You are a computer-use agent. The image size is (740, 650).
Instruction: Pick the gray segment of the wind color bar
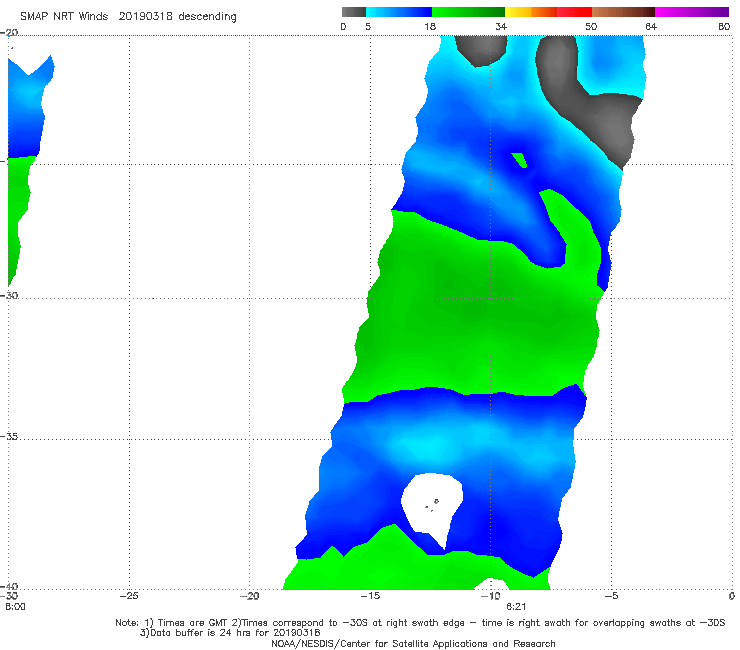354,12
